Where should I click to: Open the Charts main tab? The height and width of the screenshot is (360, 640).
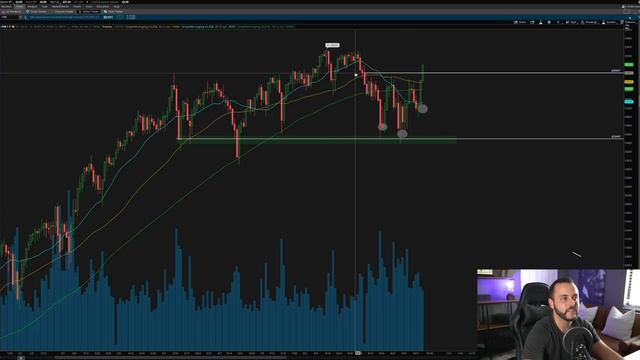point(77,7)
